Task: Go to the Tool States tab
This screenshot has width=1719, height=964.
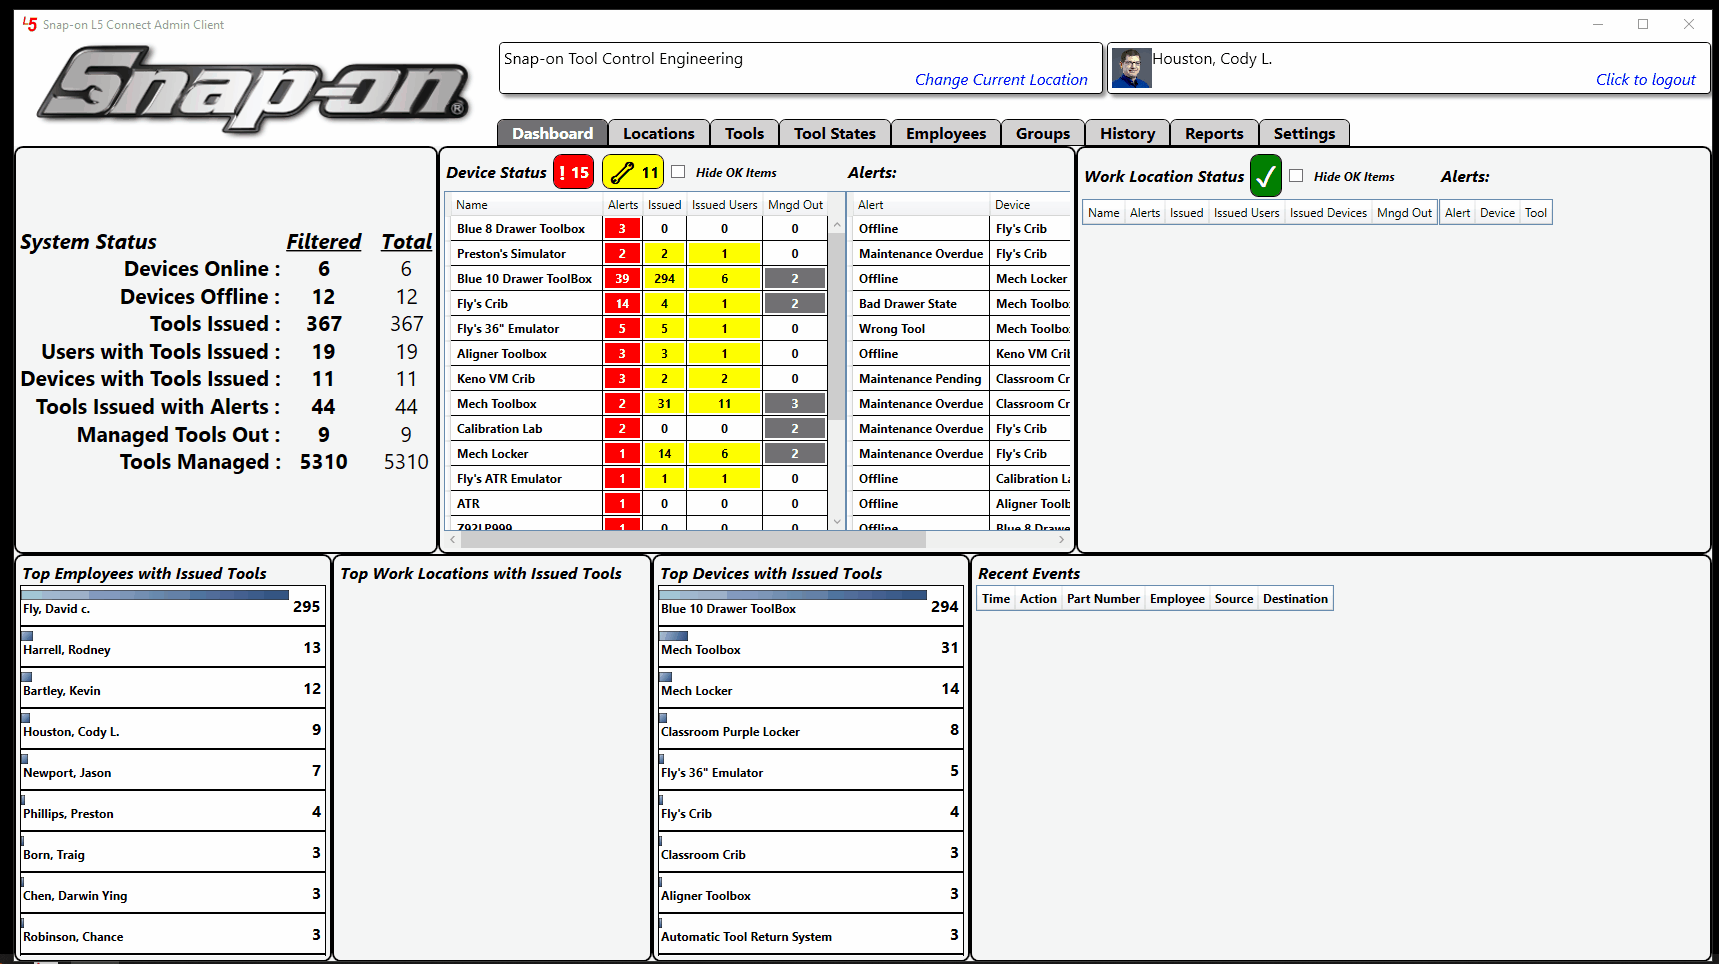Action: 834,133
